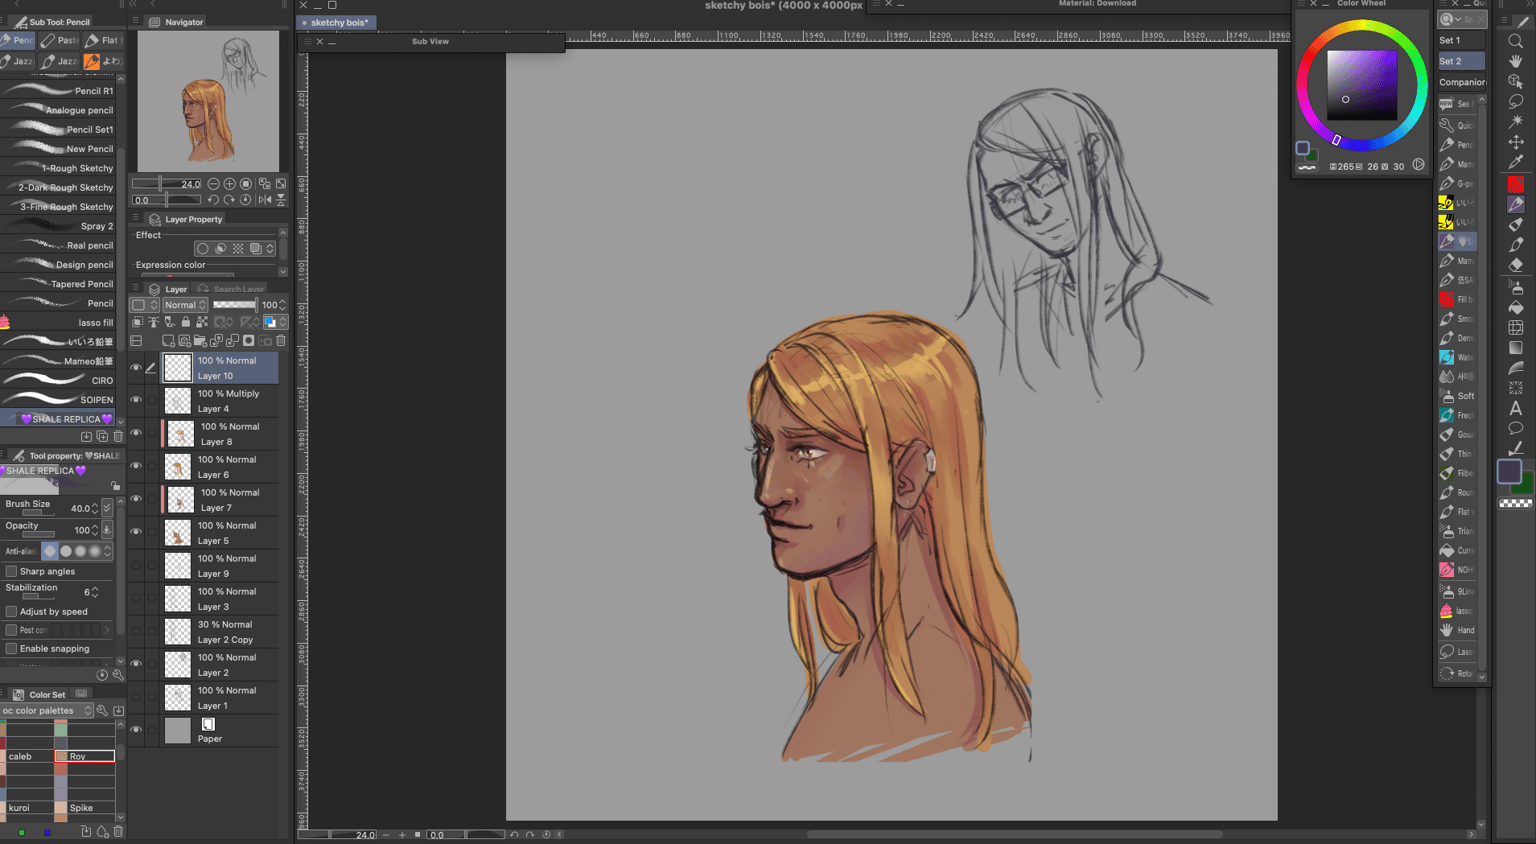Select the Eyedropper tool
Viewport: 1536px width, 844px height.
pyautogui.click(x=1516, y=163)
